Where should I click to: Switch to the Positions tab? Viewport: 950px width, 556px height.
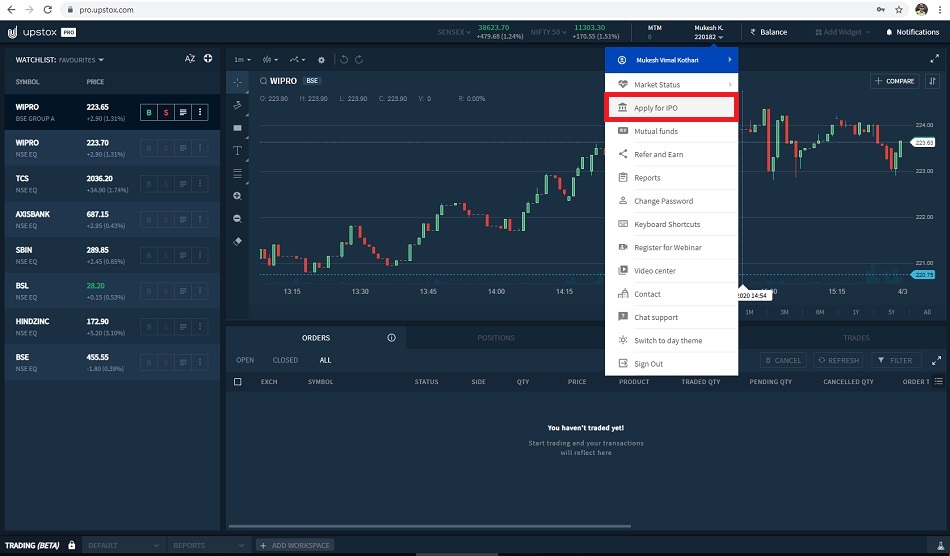point(496,338)
